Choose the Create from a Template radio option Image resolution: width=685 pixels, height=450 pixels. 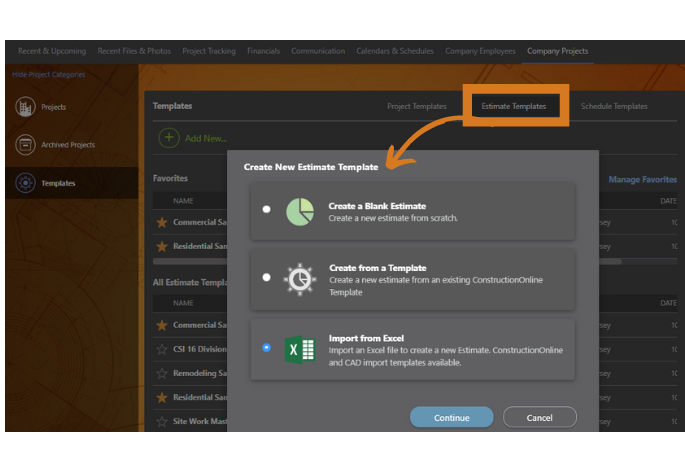tap(266, 278)
